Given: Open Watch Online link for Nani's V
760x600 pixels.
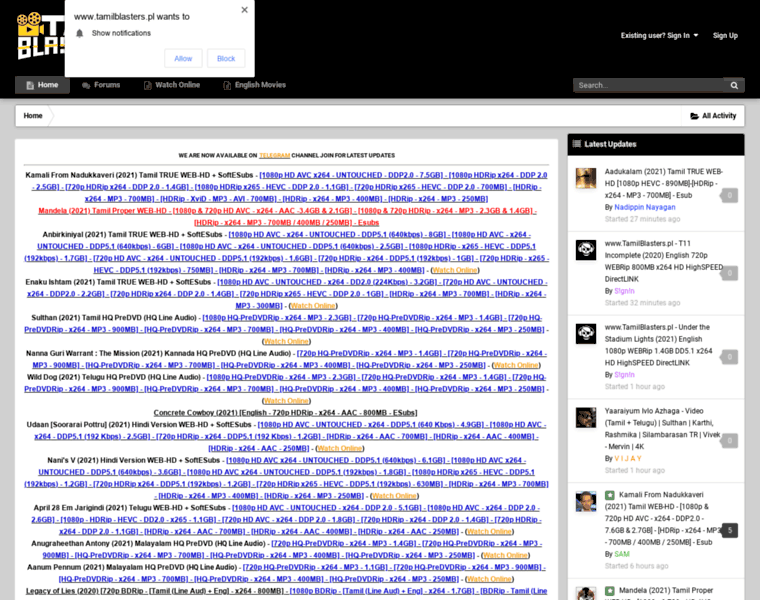Looking at the screenshot, I should 394,496.
